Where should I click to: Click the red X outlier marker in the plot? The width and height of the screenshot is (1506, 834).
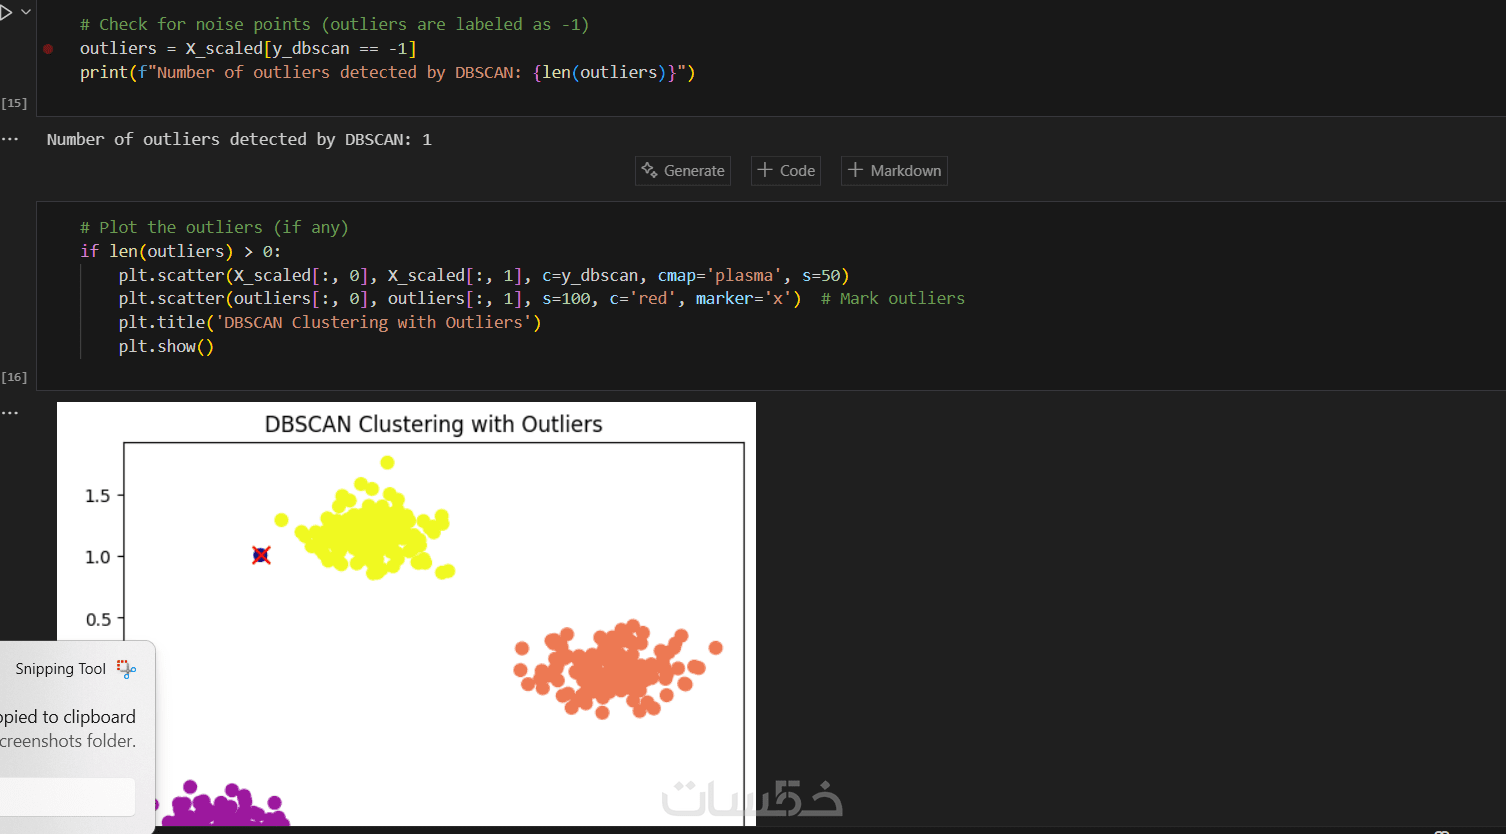point(261,555)
